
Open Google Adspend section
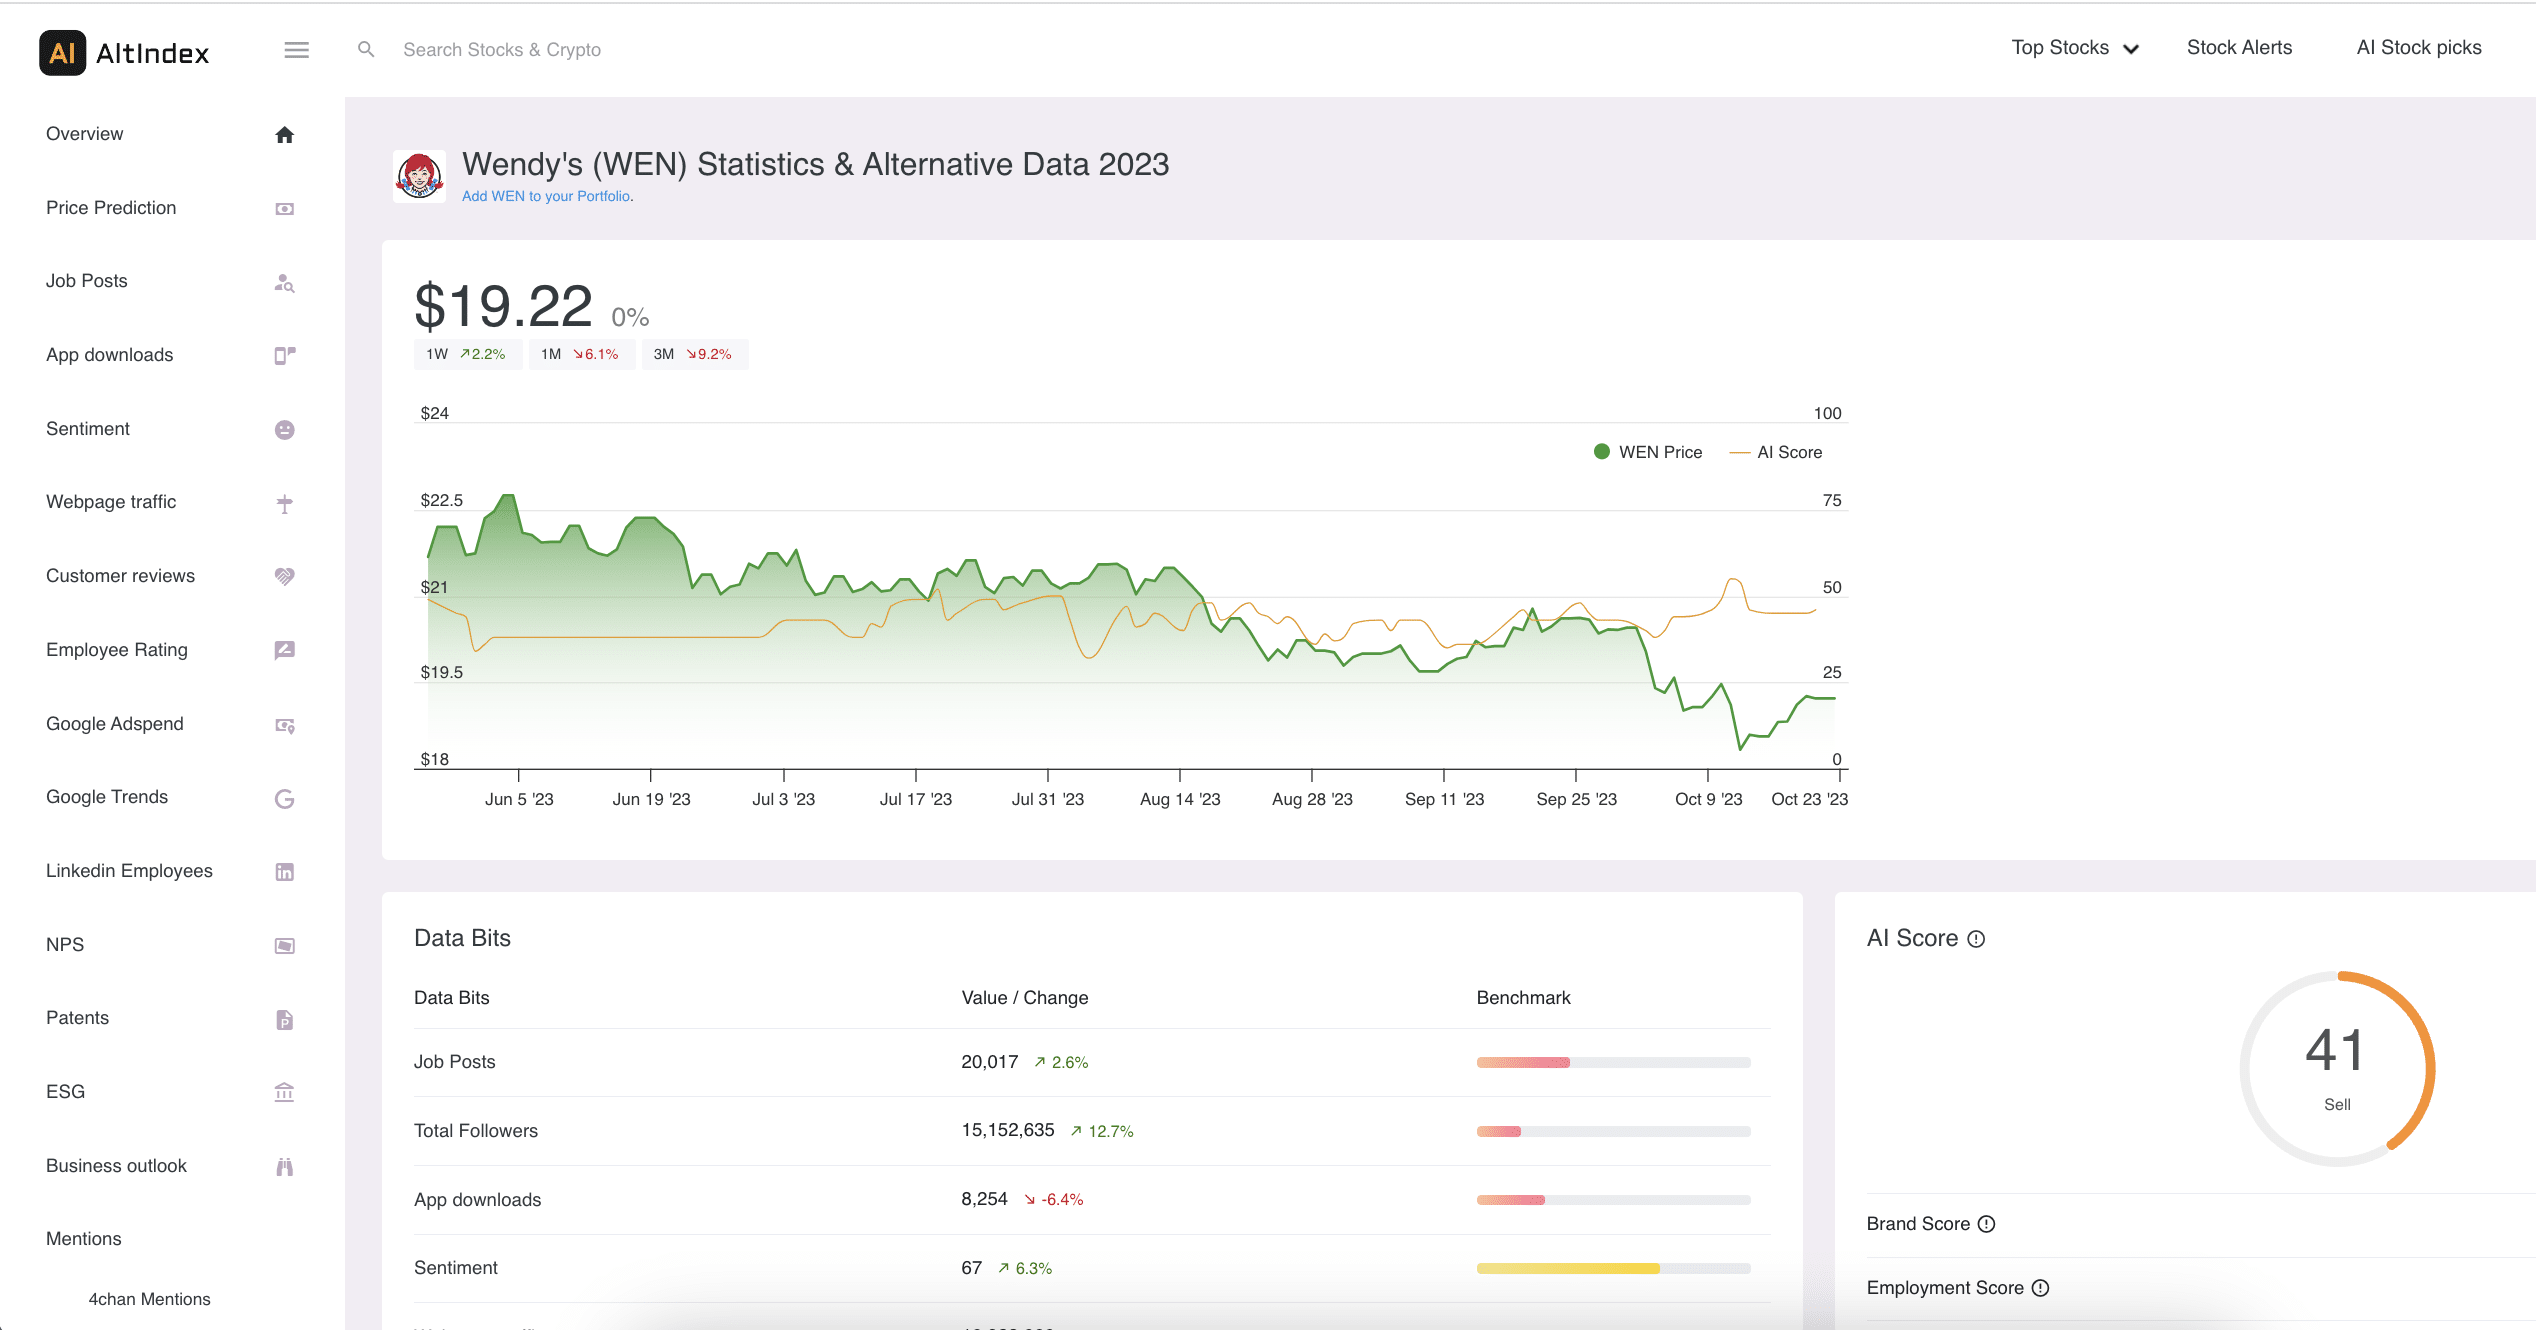point(115,724)
